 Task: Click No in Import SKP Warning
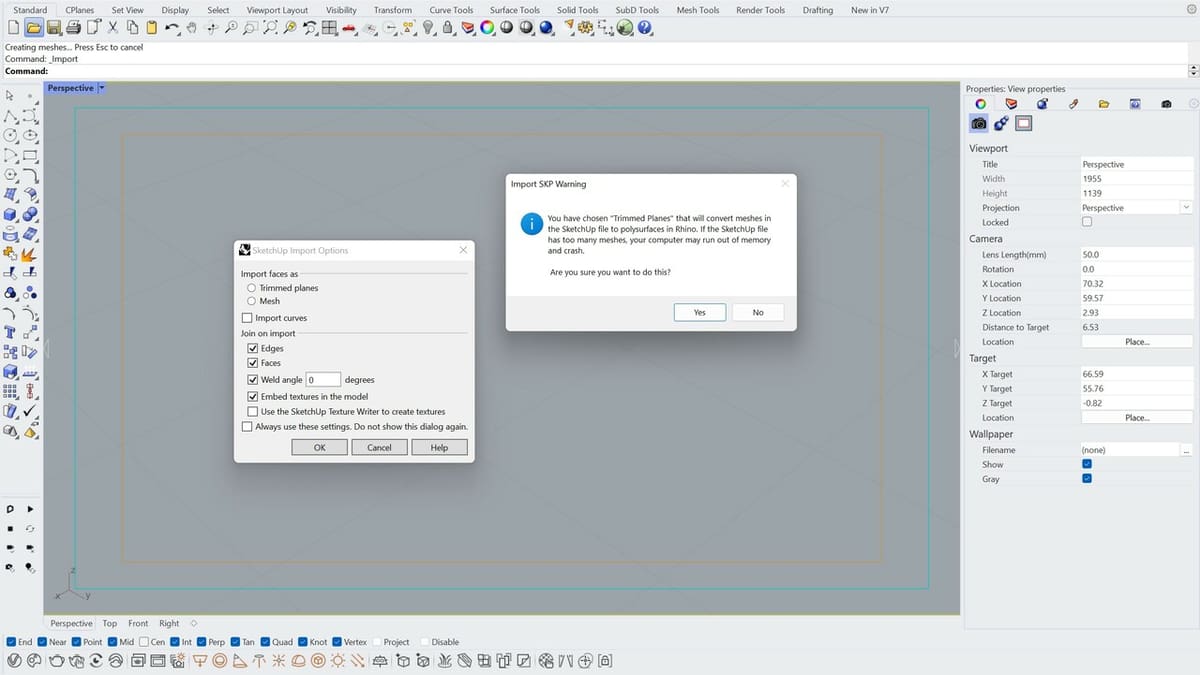click(758, 312)
